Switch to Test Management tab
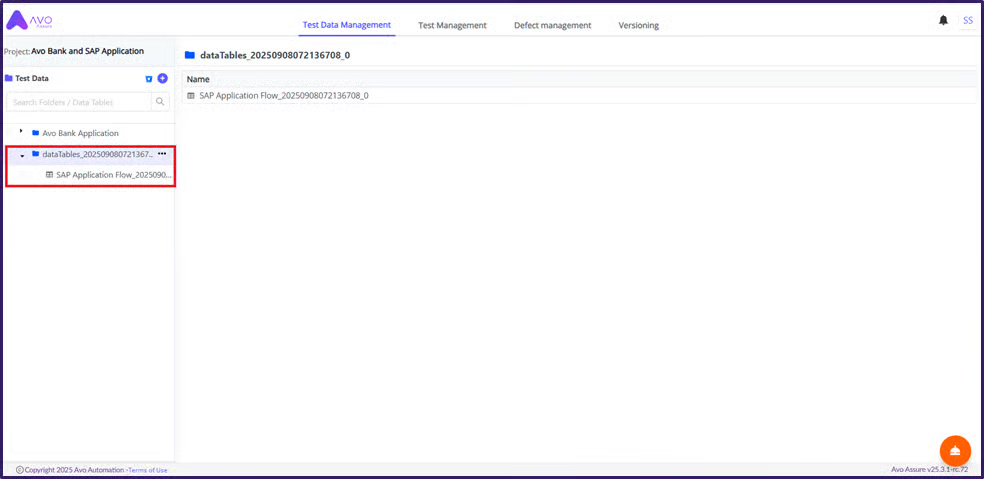 452,25
